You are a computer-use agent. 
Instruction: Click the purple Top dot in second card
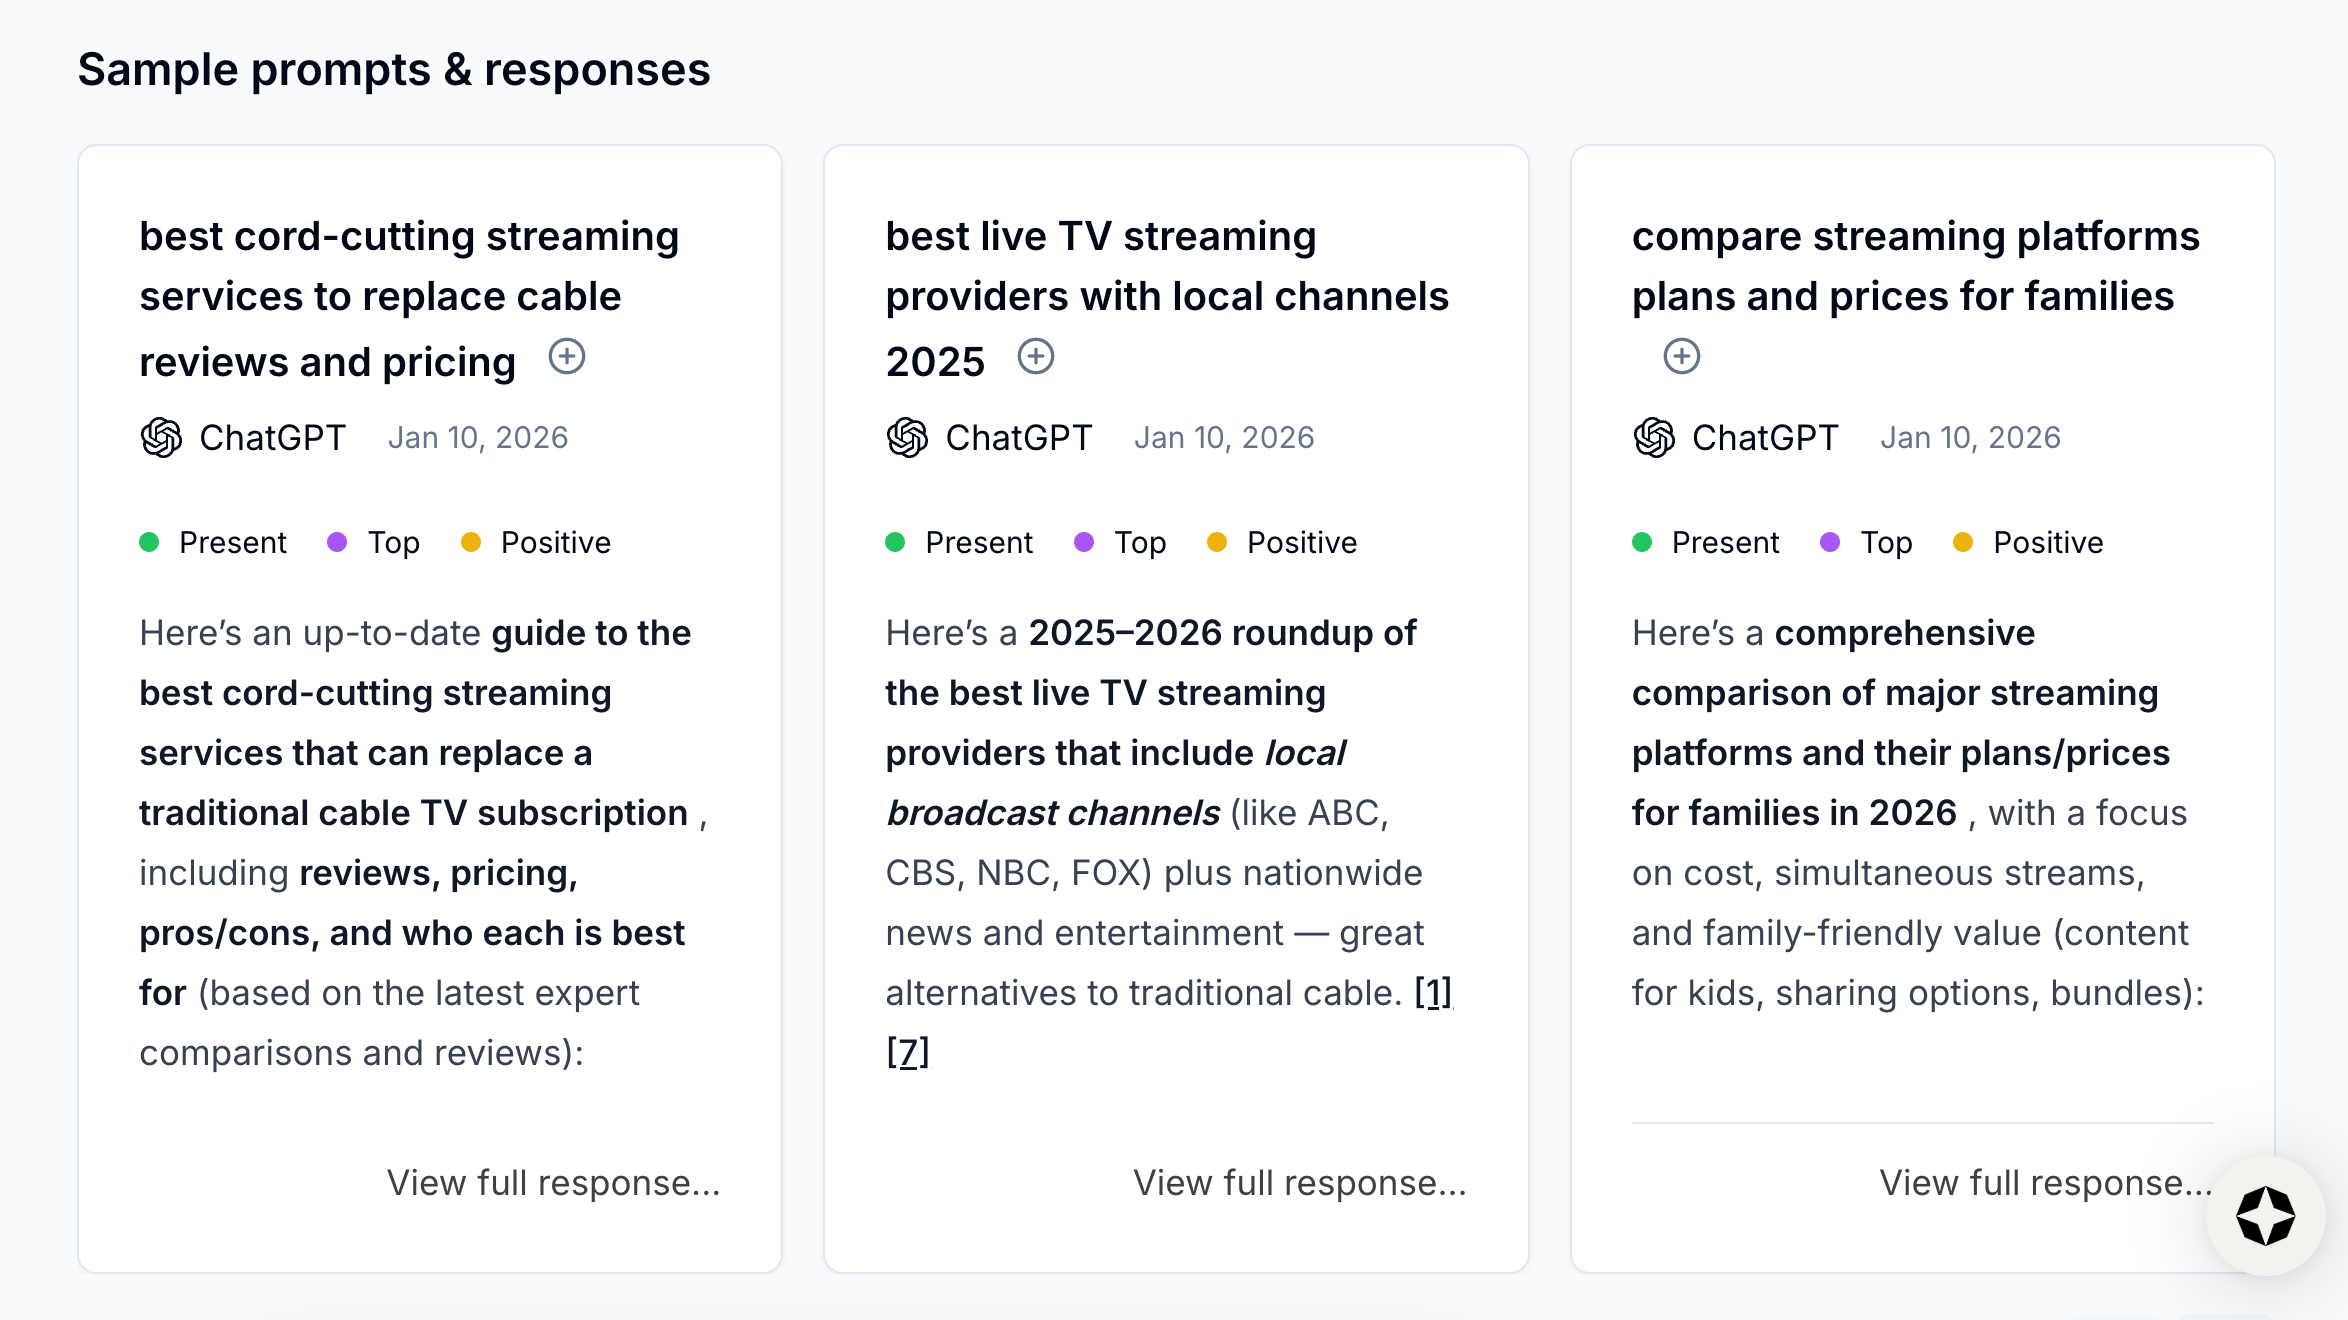point(1084,542)
